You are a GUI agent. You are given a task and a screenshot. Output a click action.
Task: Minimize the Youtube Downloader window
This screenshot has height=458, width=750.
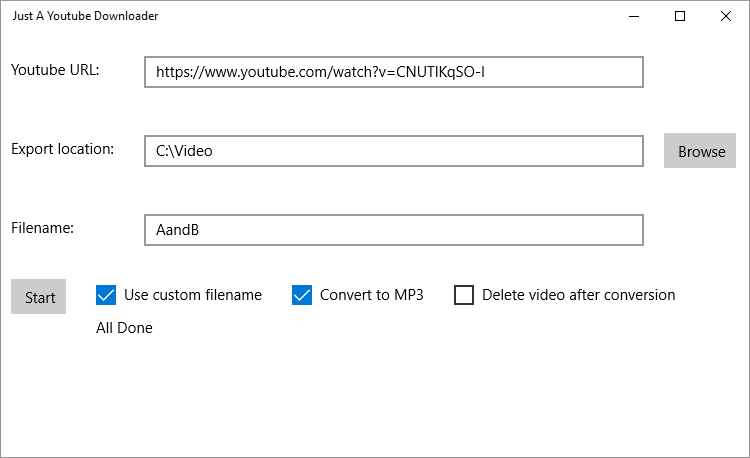634,16
